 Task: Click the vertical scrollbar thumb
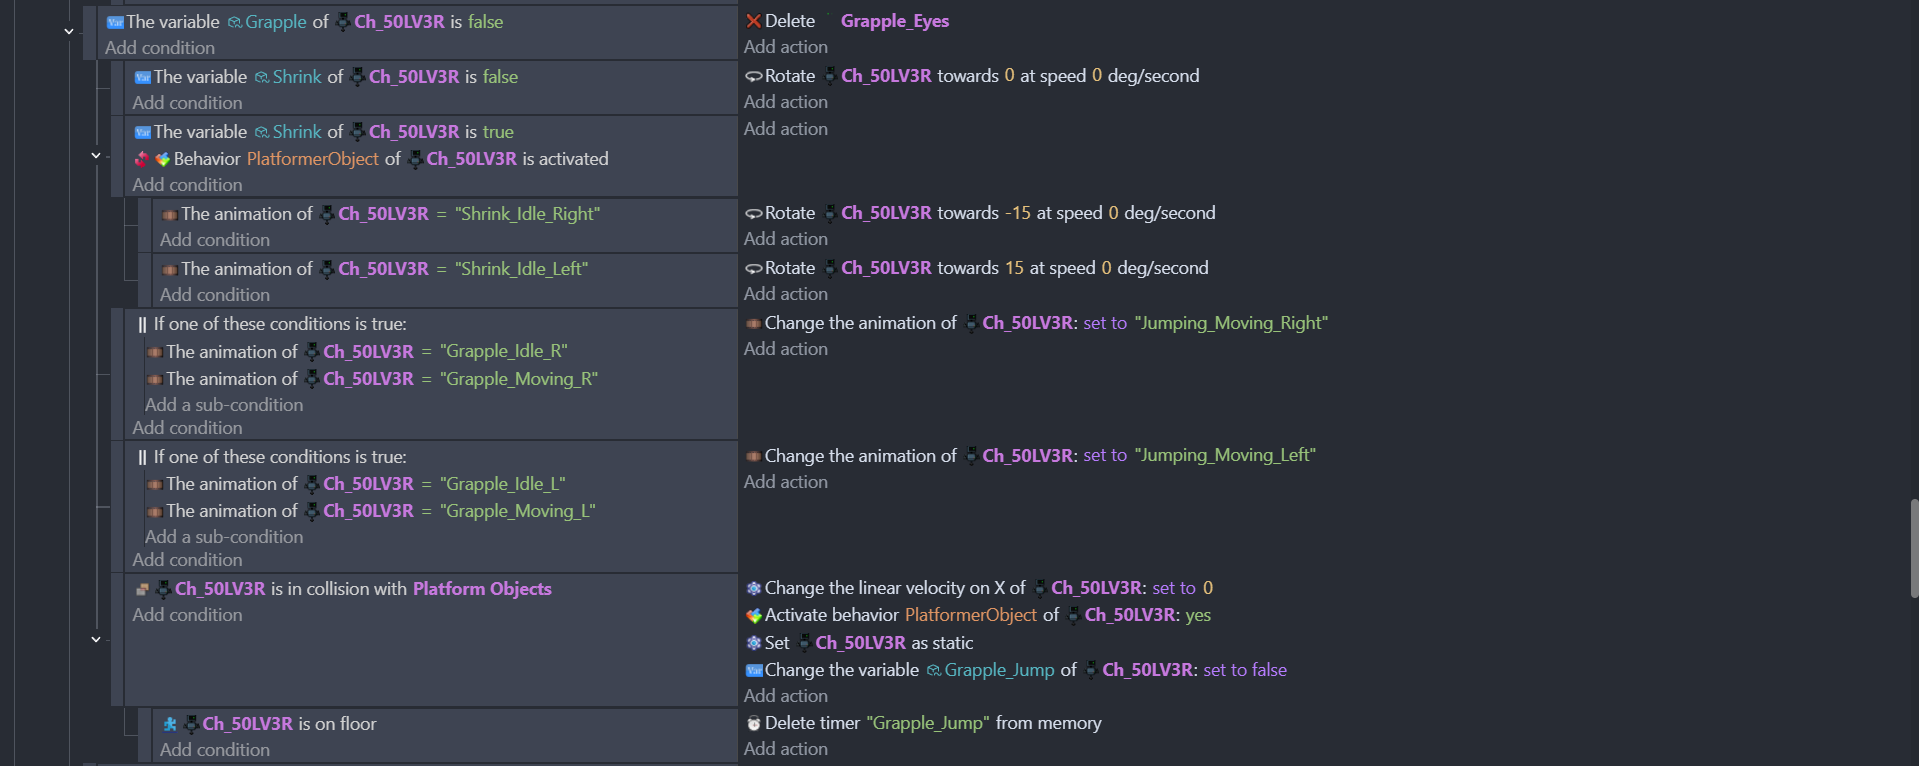click(x=1913, y=548)
